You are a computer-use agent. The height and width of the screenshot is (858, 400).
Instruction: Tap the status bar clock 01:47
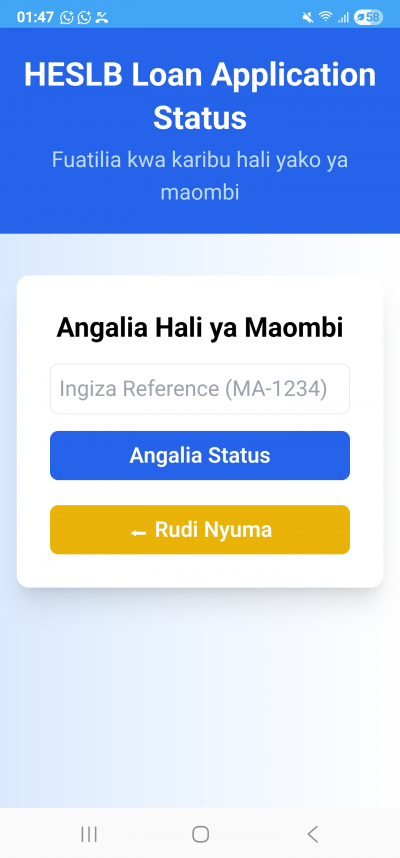coord(35,18)
